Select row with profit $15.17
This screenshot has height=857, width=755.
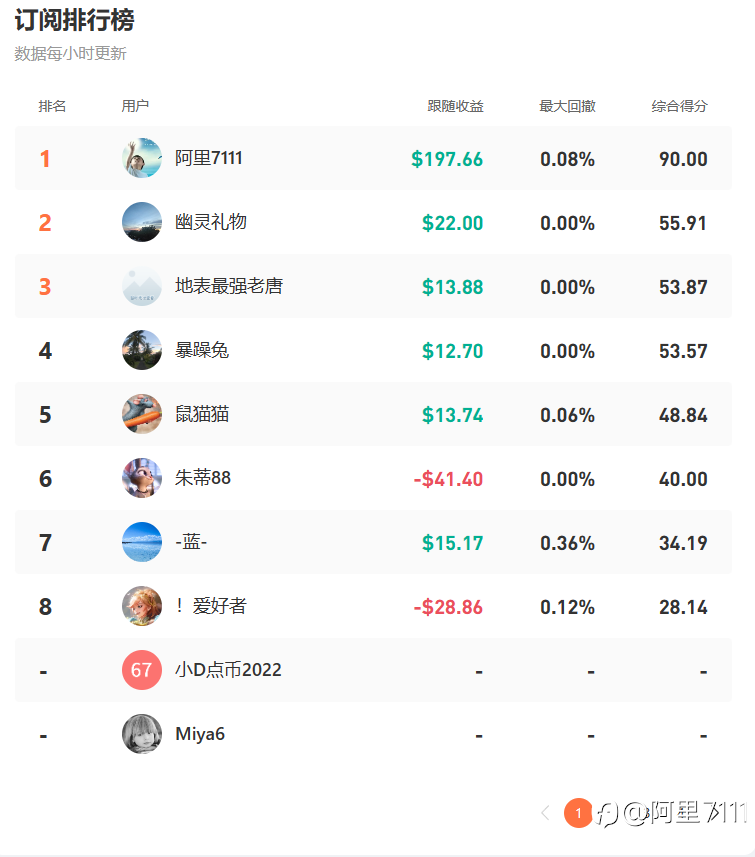(373, 542)
